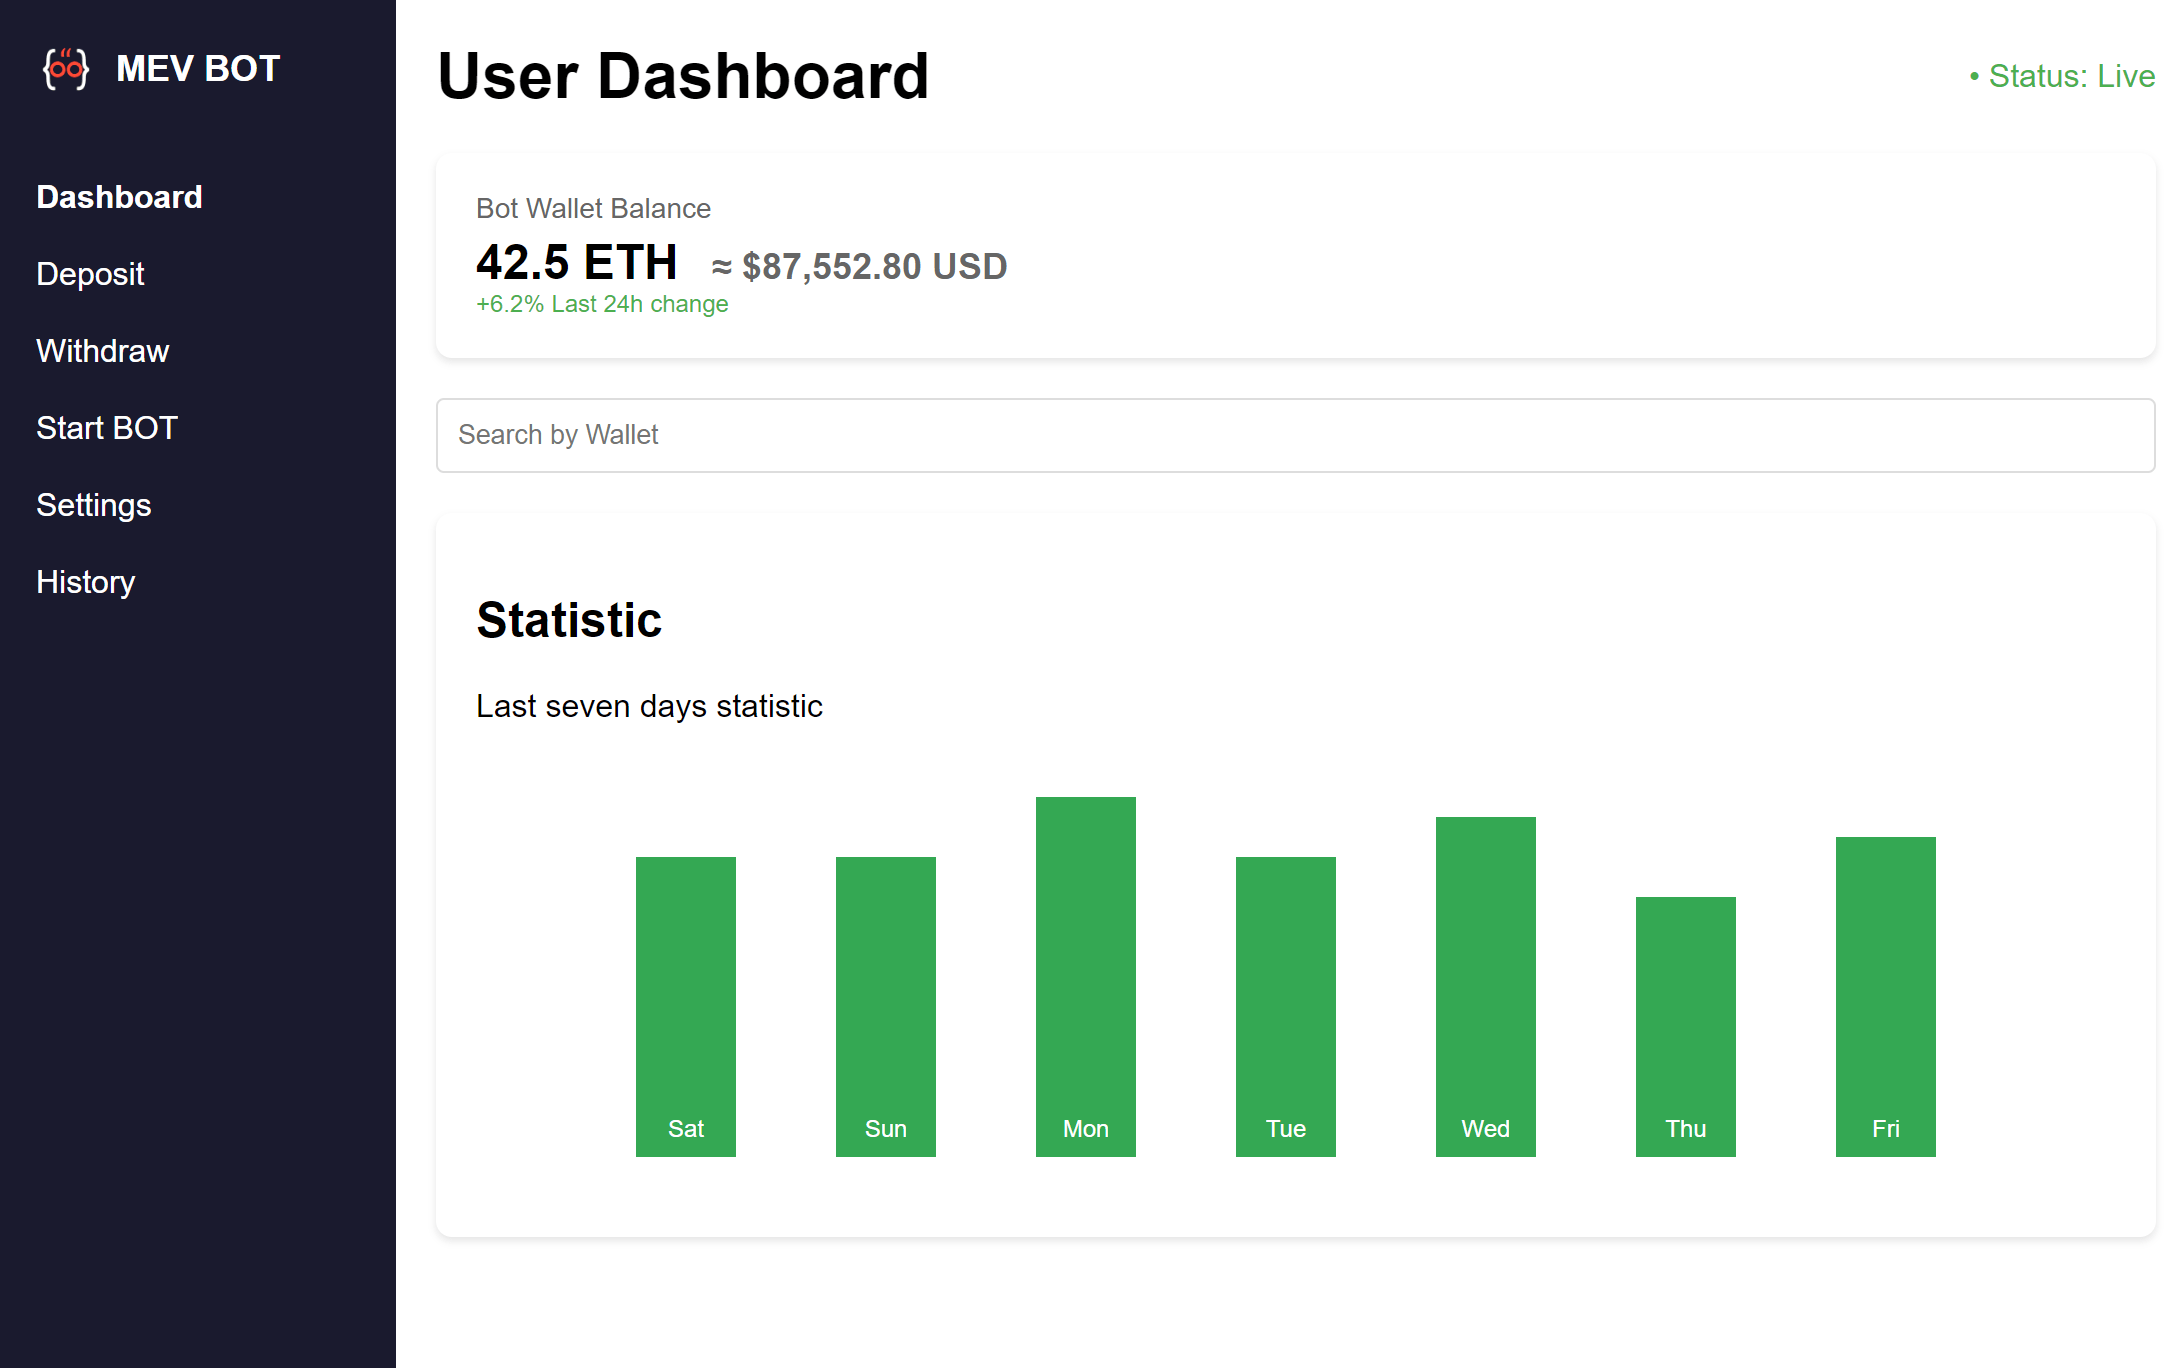Open the Withdraw section
This screenshot has height=1368, width=2184.
(102, 351)
